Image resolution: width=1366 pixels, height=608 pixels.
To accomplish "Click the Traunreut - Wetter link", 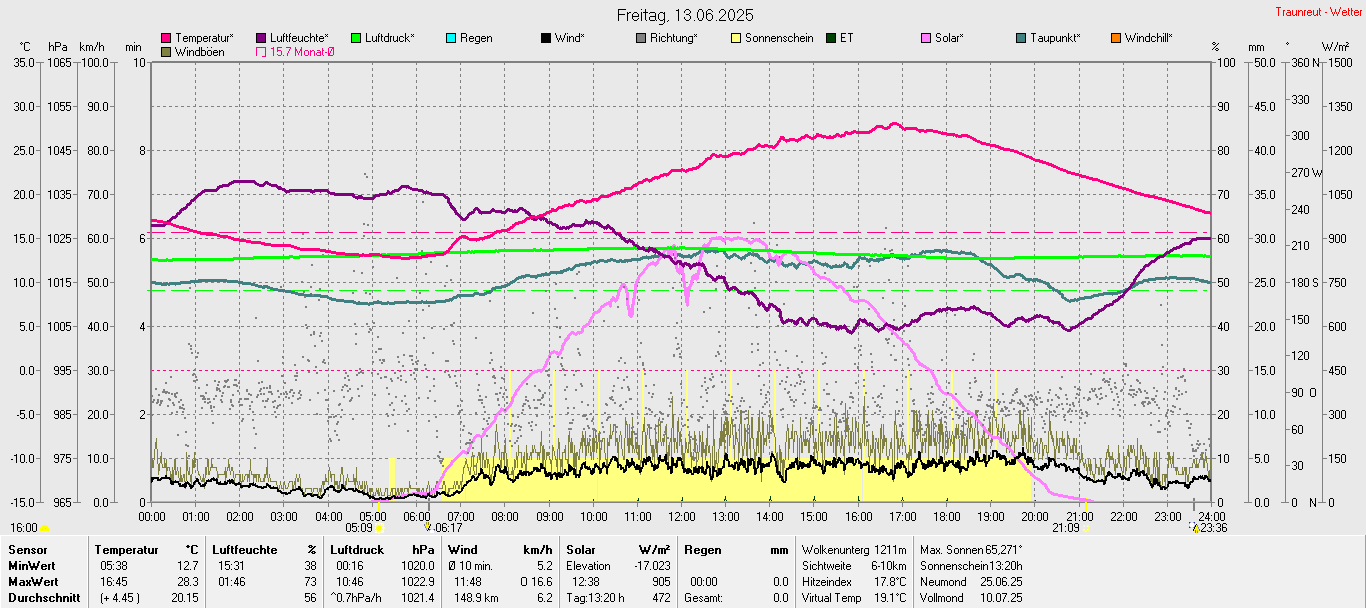I will click(1318, 12).
